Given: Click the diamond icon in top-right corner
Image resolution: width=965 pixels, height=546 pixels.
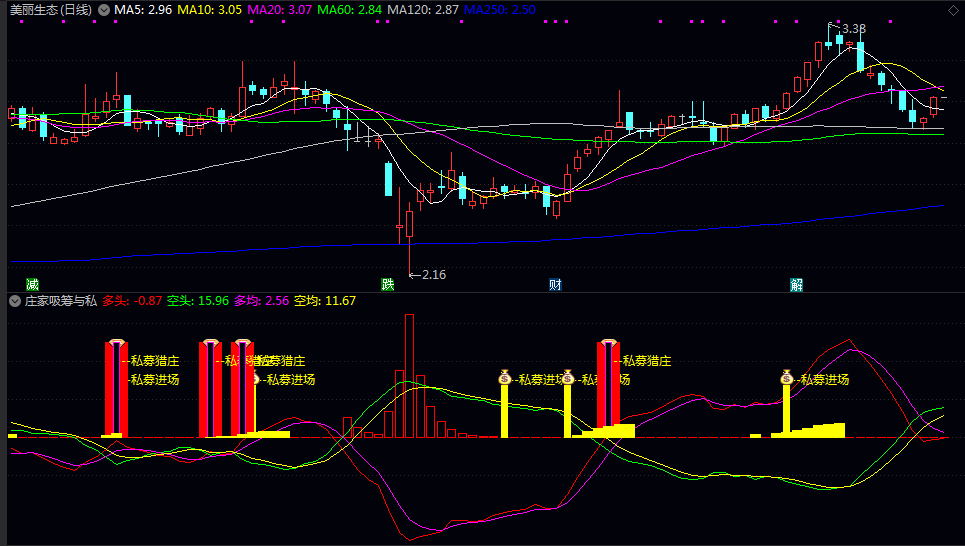Looking at the screenshot, I should 953,10.
